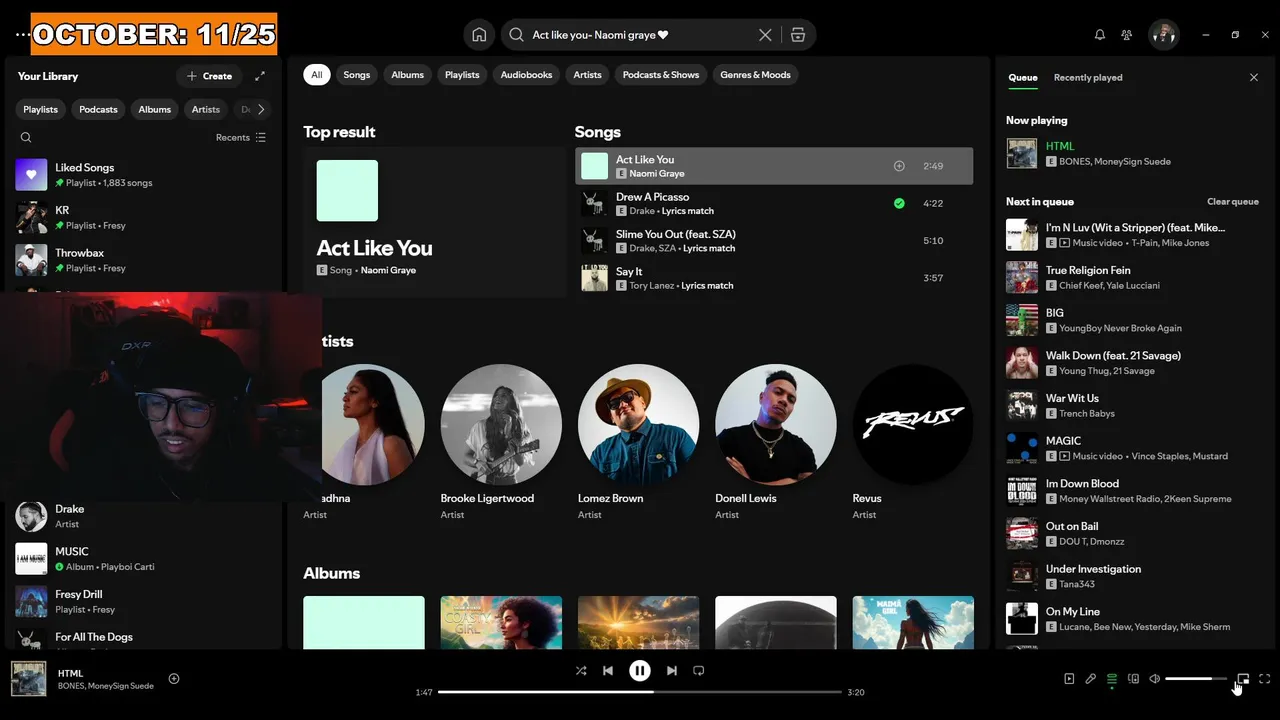Image resolution: width=1280 pixels, height=720 pixels.
Task: Select Audiobooks search filter
Action: (x=527, y=75)
